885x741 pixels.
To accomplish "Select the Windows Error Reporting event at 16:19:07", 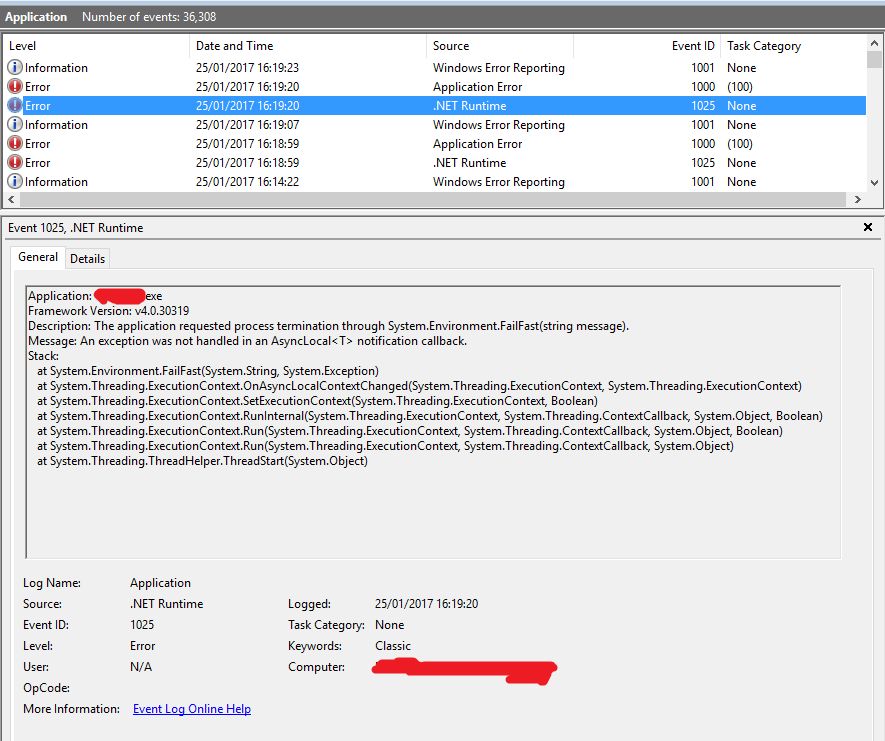I will click(498, 125).
